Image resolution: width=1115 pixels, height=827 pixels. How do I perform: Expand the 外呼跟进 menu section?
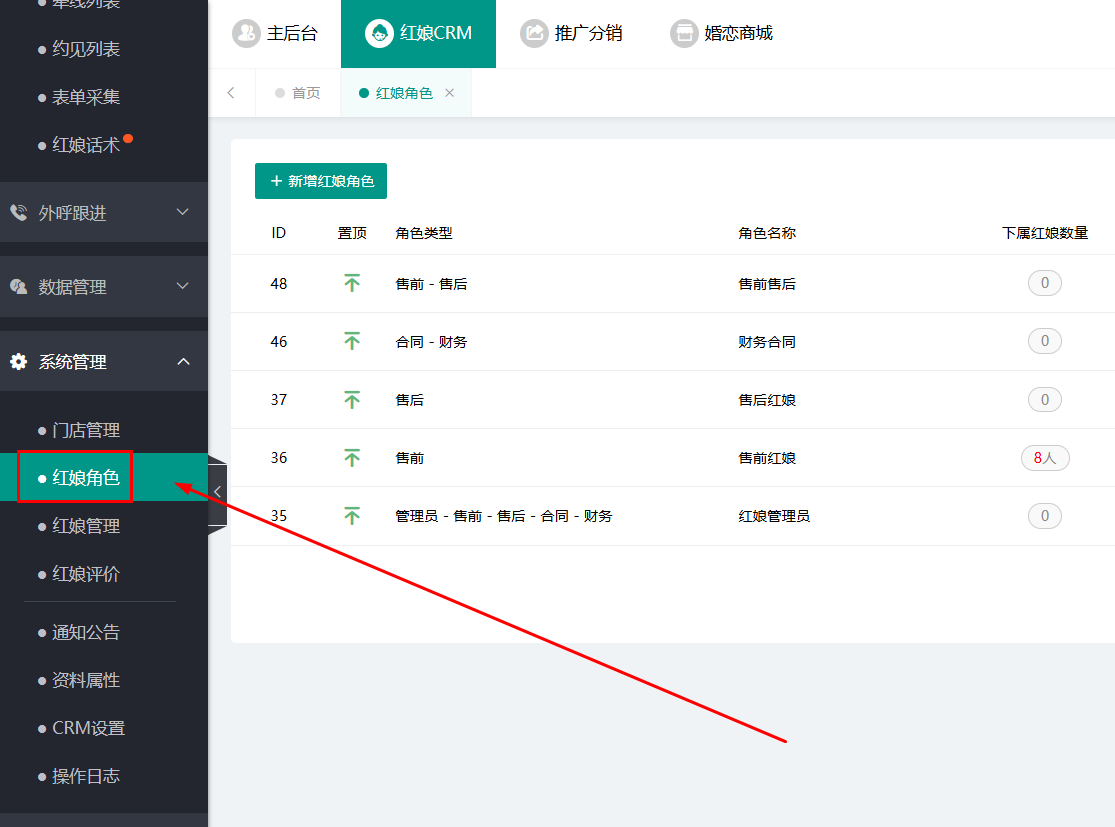pyautogui.click(x=104, y=212)
